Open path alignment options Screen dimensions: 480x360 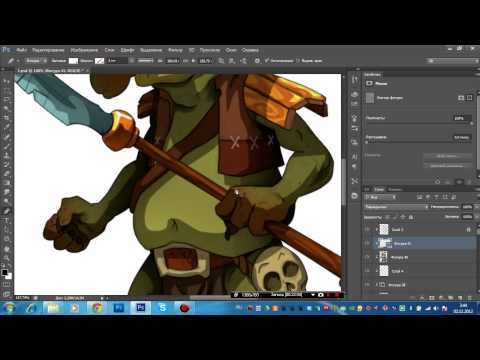[x=232, y=61]
